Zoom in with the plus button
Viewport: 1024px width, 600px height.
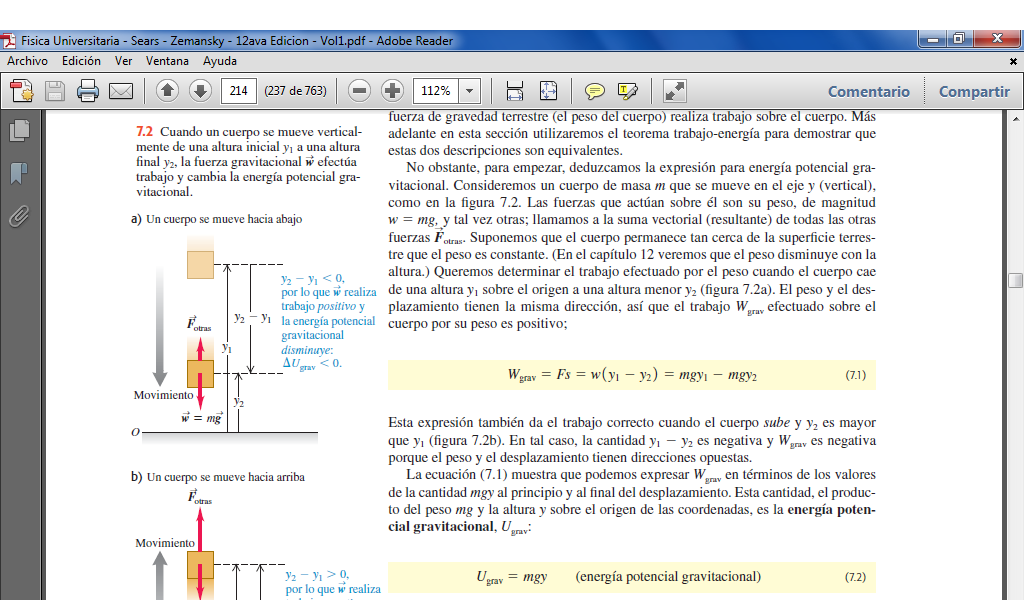393,91
